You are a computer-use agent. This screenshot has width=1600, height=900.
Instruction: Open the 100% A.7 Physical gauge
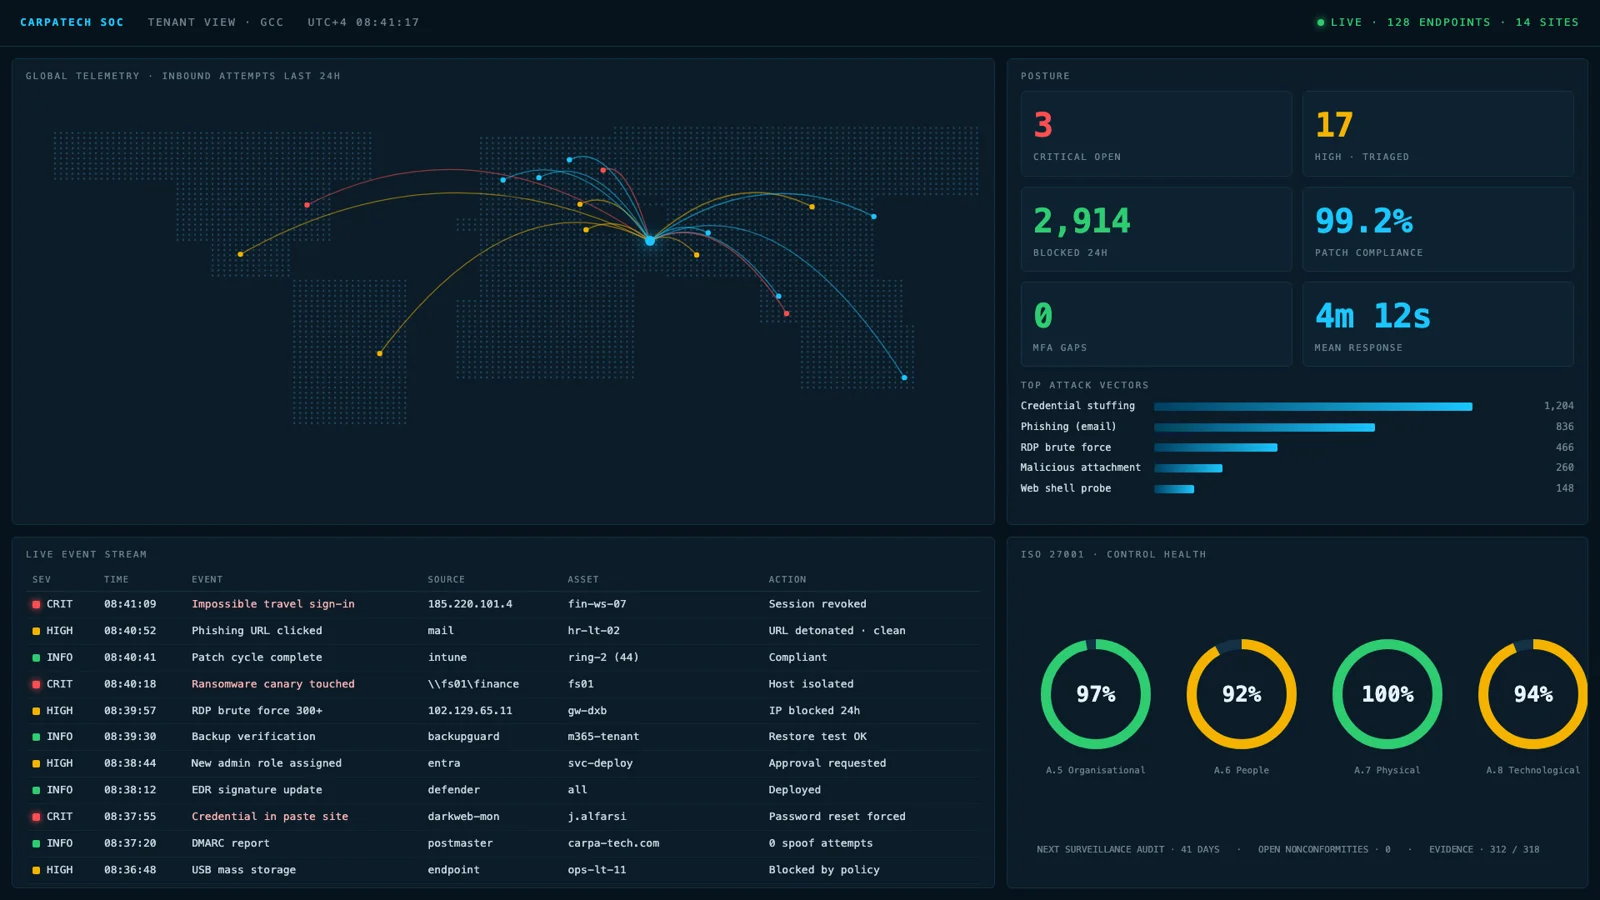1387,694
